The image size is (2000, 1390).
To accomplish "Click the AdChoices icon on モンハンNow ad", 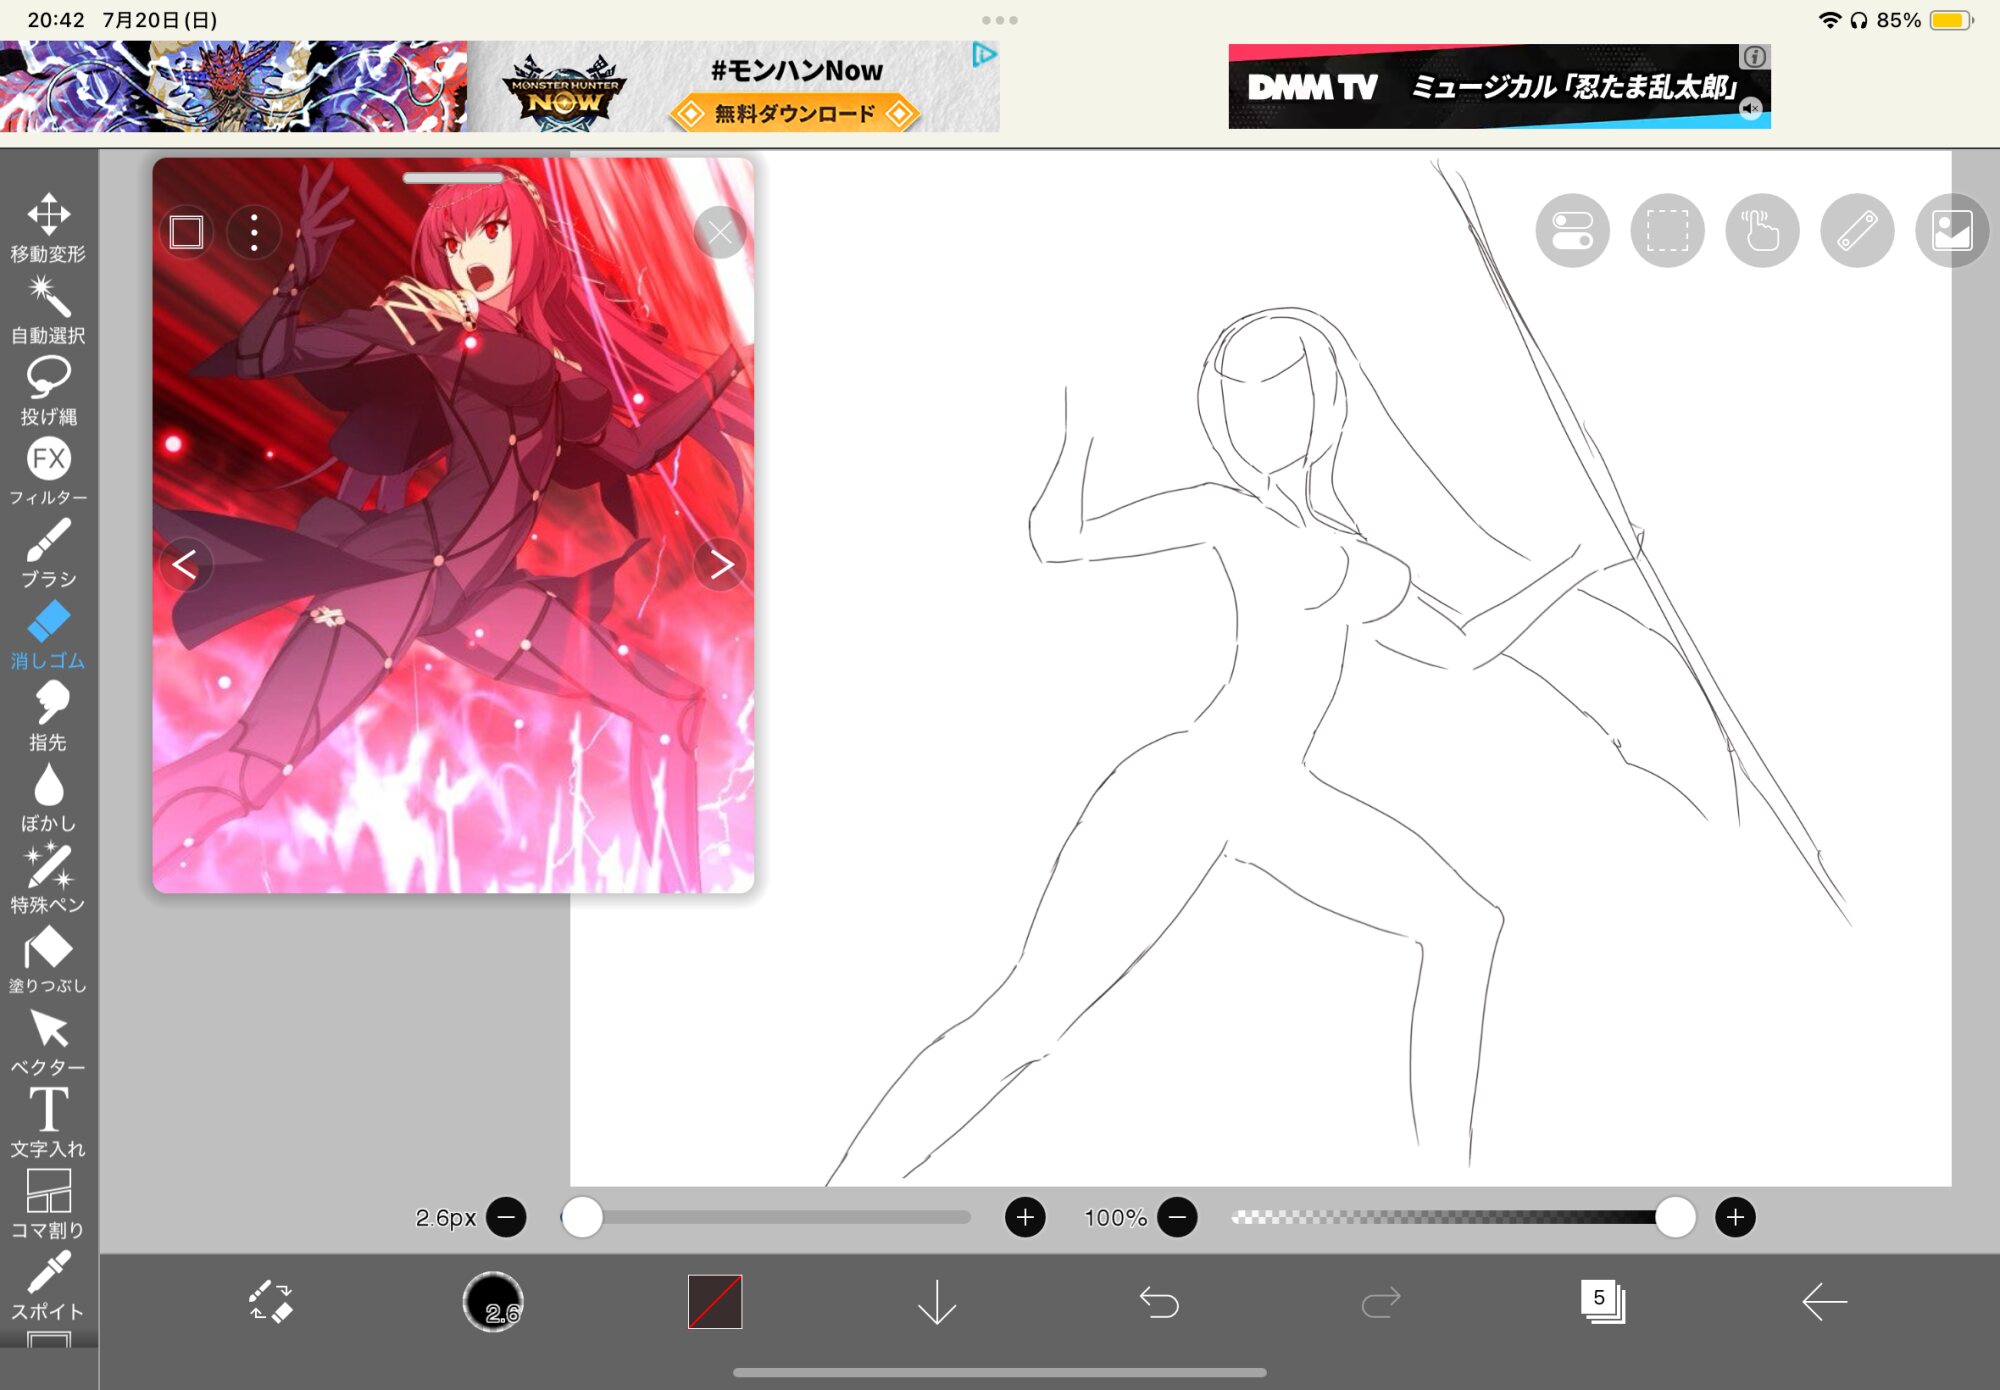I will [x=984, y=55].
